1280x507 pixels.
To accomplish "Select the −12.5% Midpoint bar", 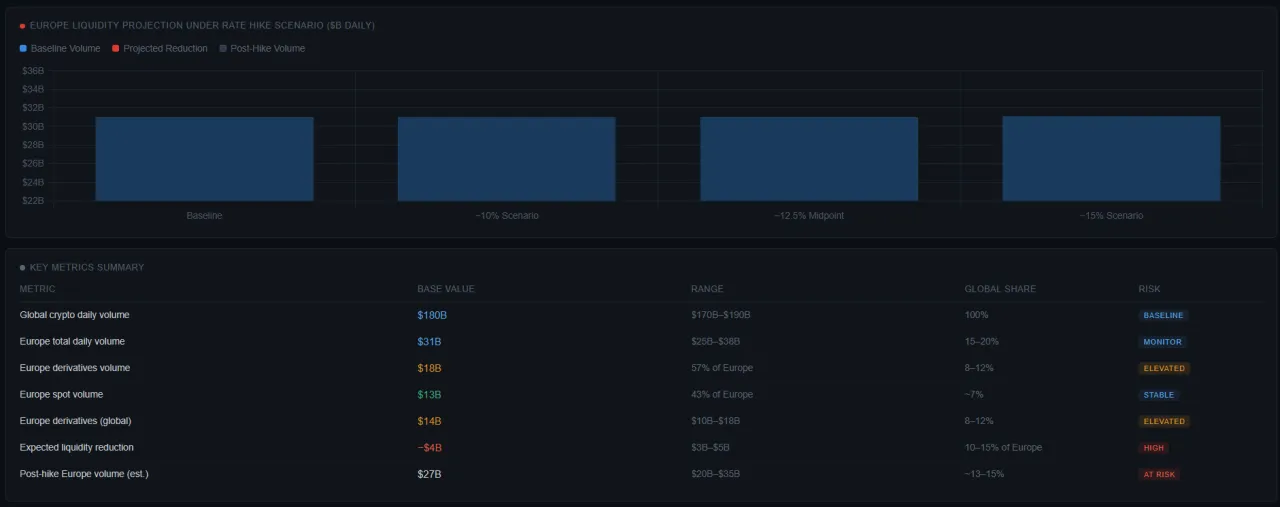I will (x=808, y=159).
